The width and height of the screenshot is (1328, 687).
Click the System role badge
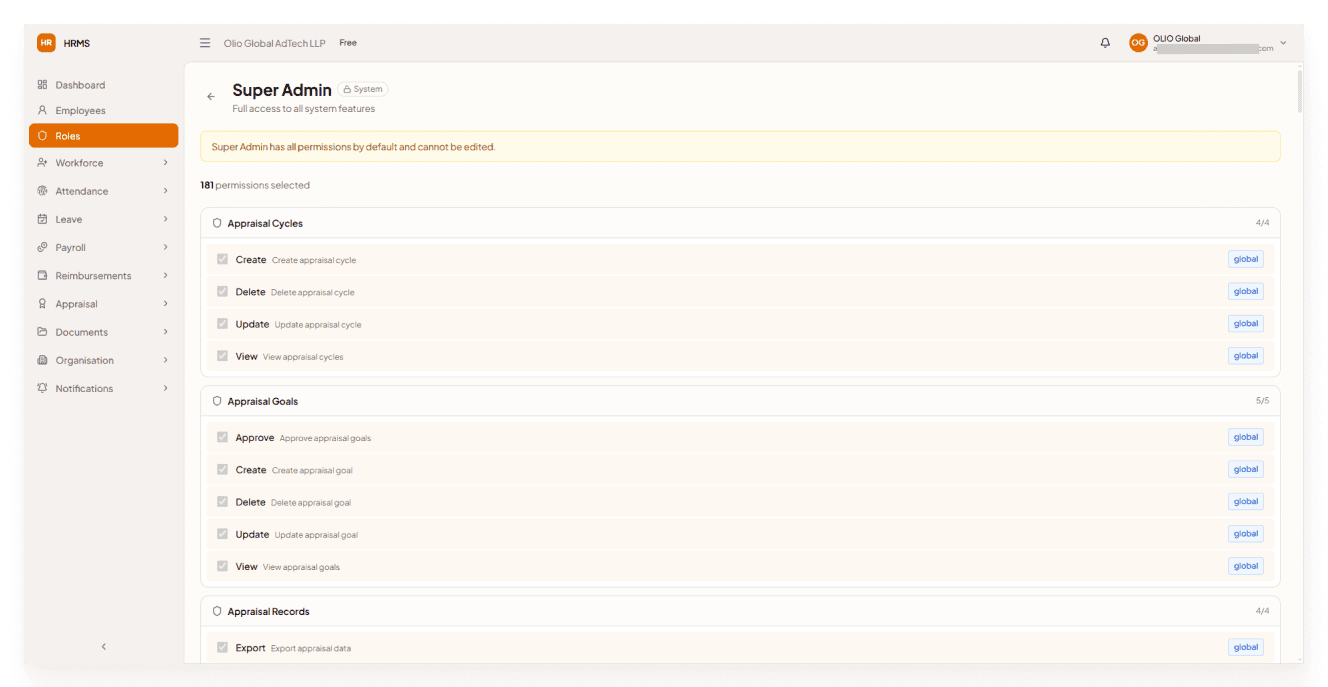pos(363,89)
